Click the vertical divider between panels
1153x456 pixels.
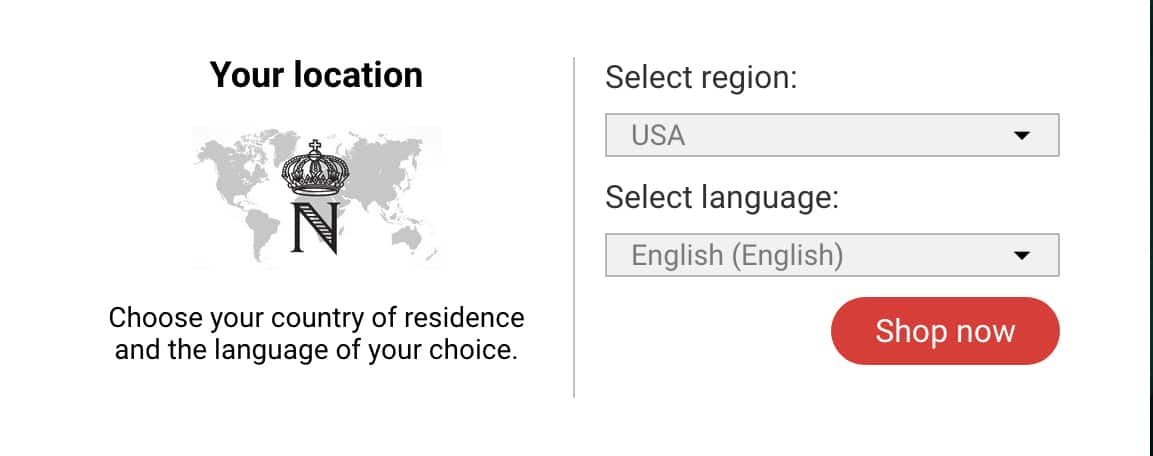(x=574, y=227)
